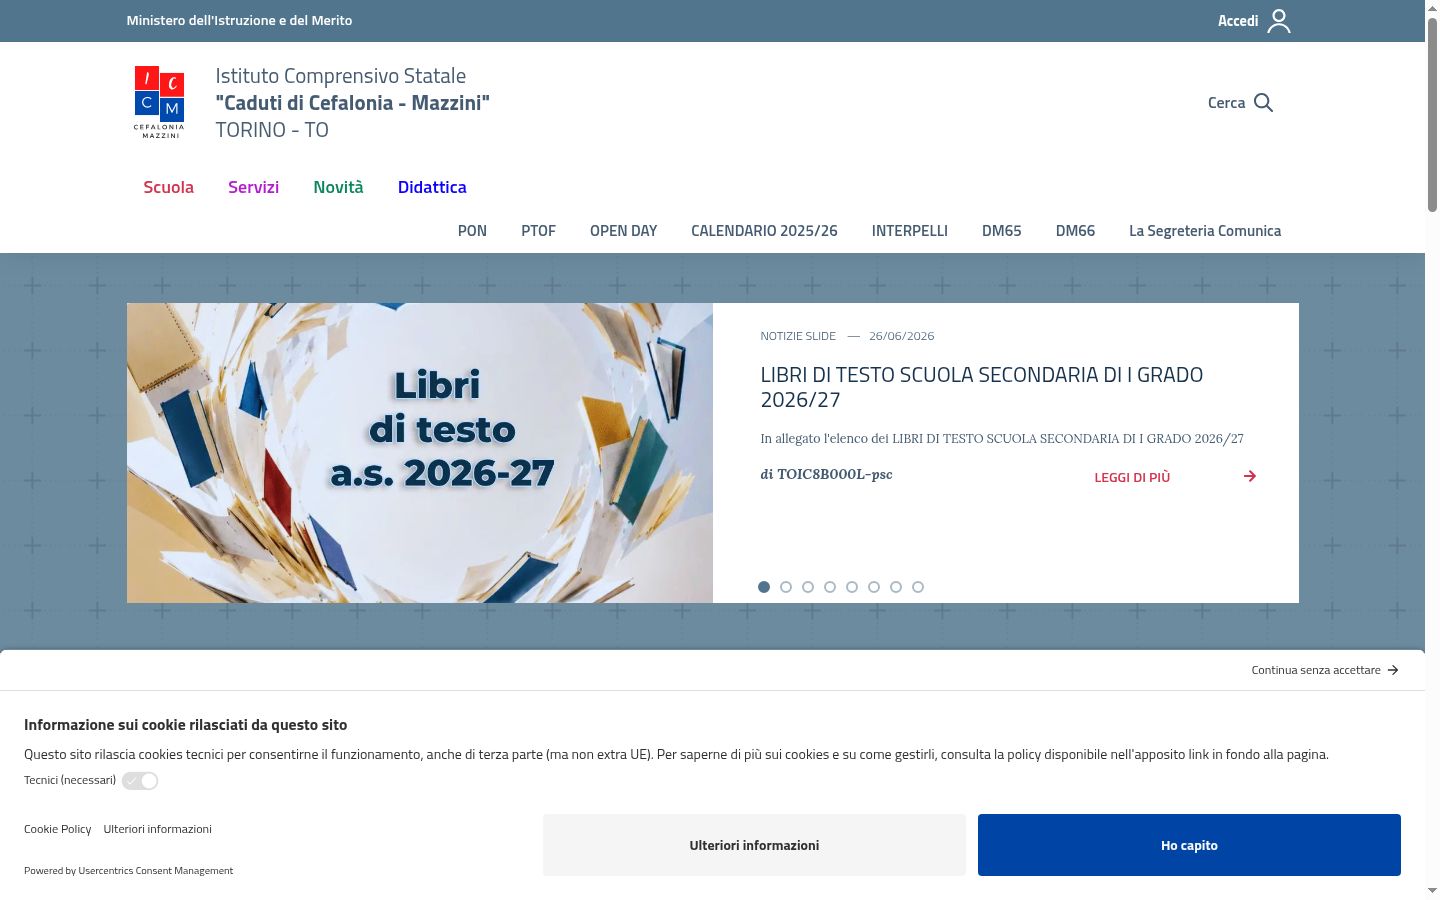
Task: Click the small Ulteriori informazioni text link
Action: point(157,829)
